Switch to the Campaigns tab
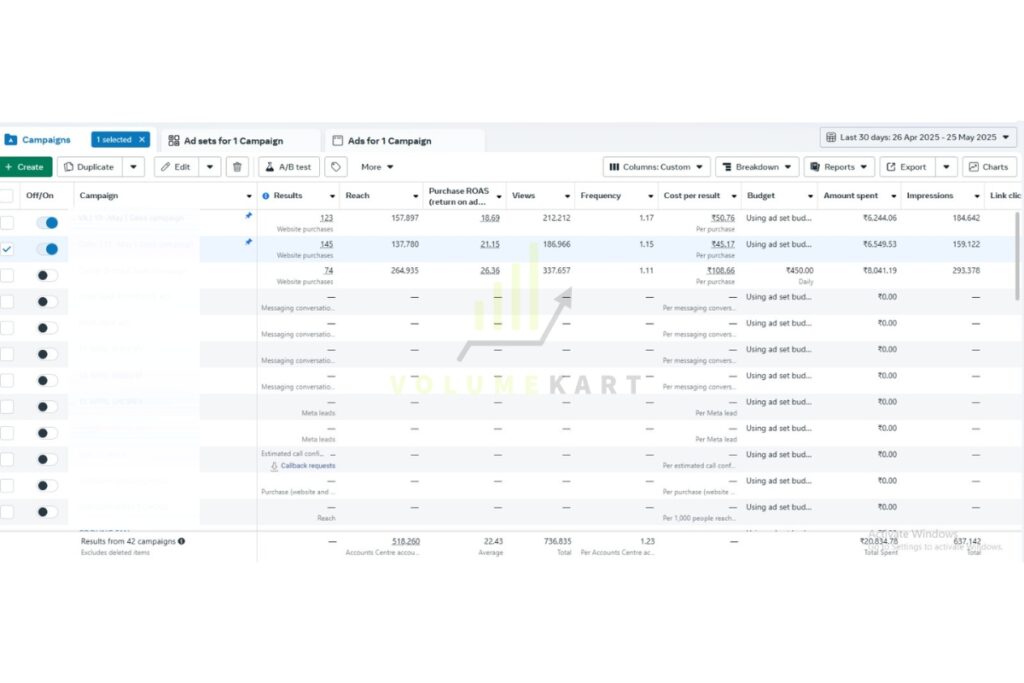The image size is (1024, 683). point(39,140)
